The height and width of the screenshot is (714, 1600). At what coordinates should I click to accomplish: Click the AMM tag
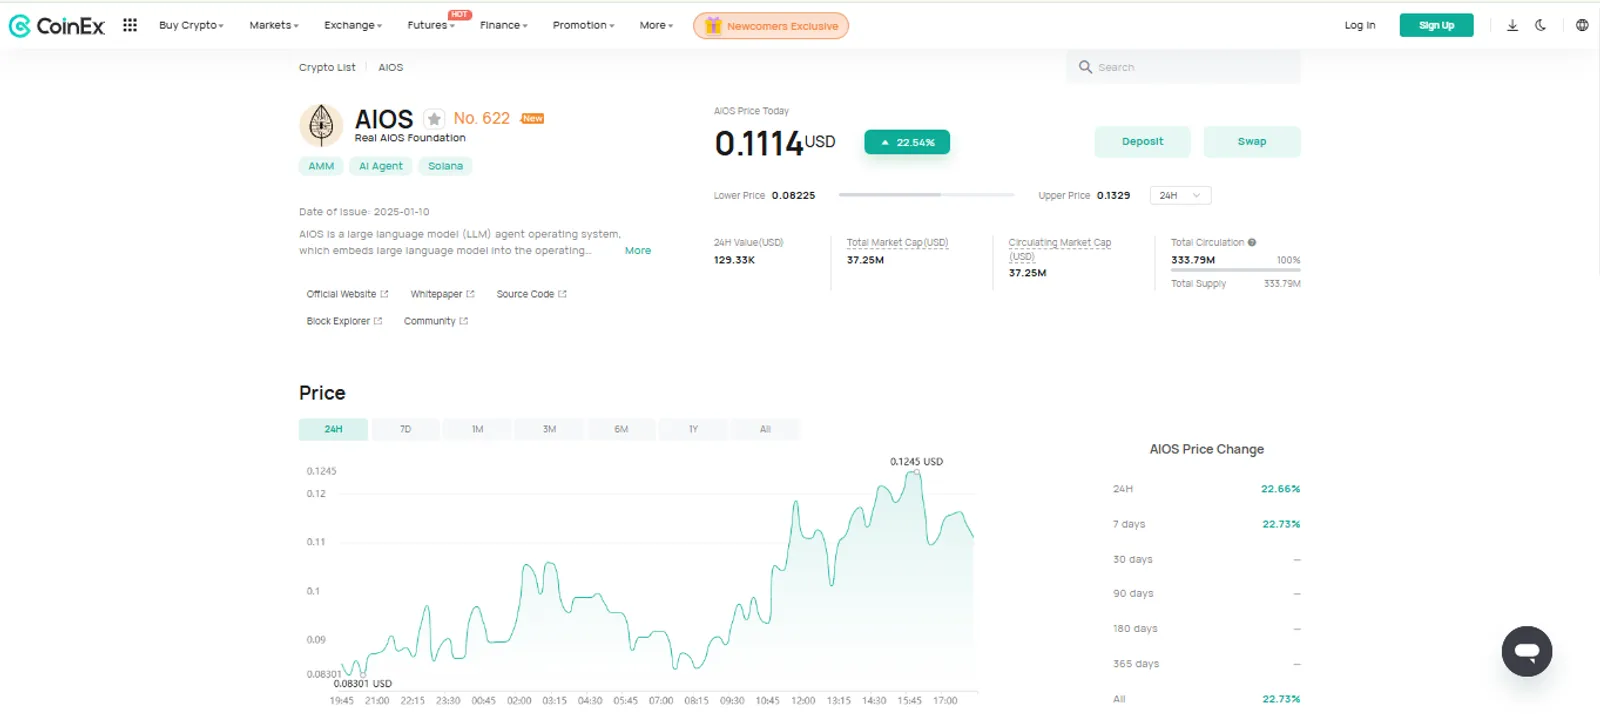321,166
